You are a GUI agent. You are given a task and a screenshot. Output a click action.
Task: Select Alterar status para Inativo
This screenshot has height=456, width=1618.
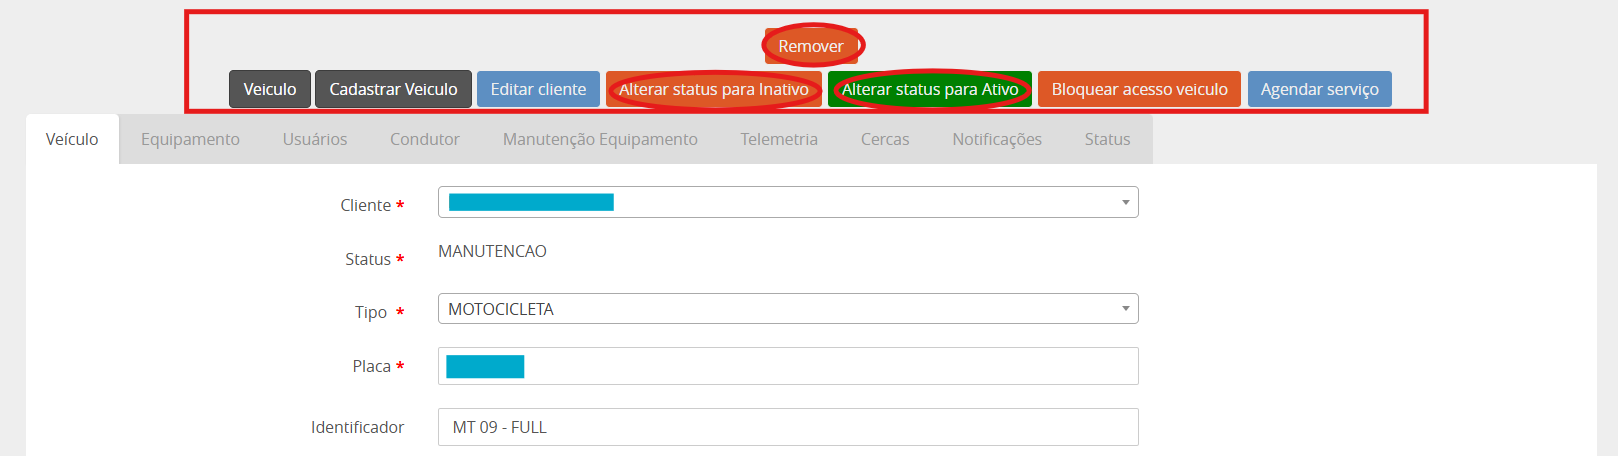[x=714, y=89]
